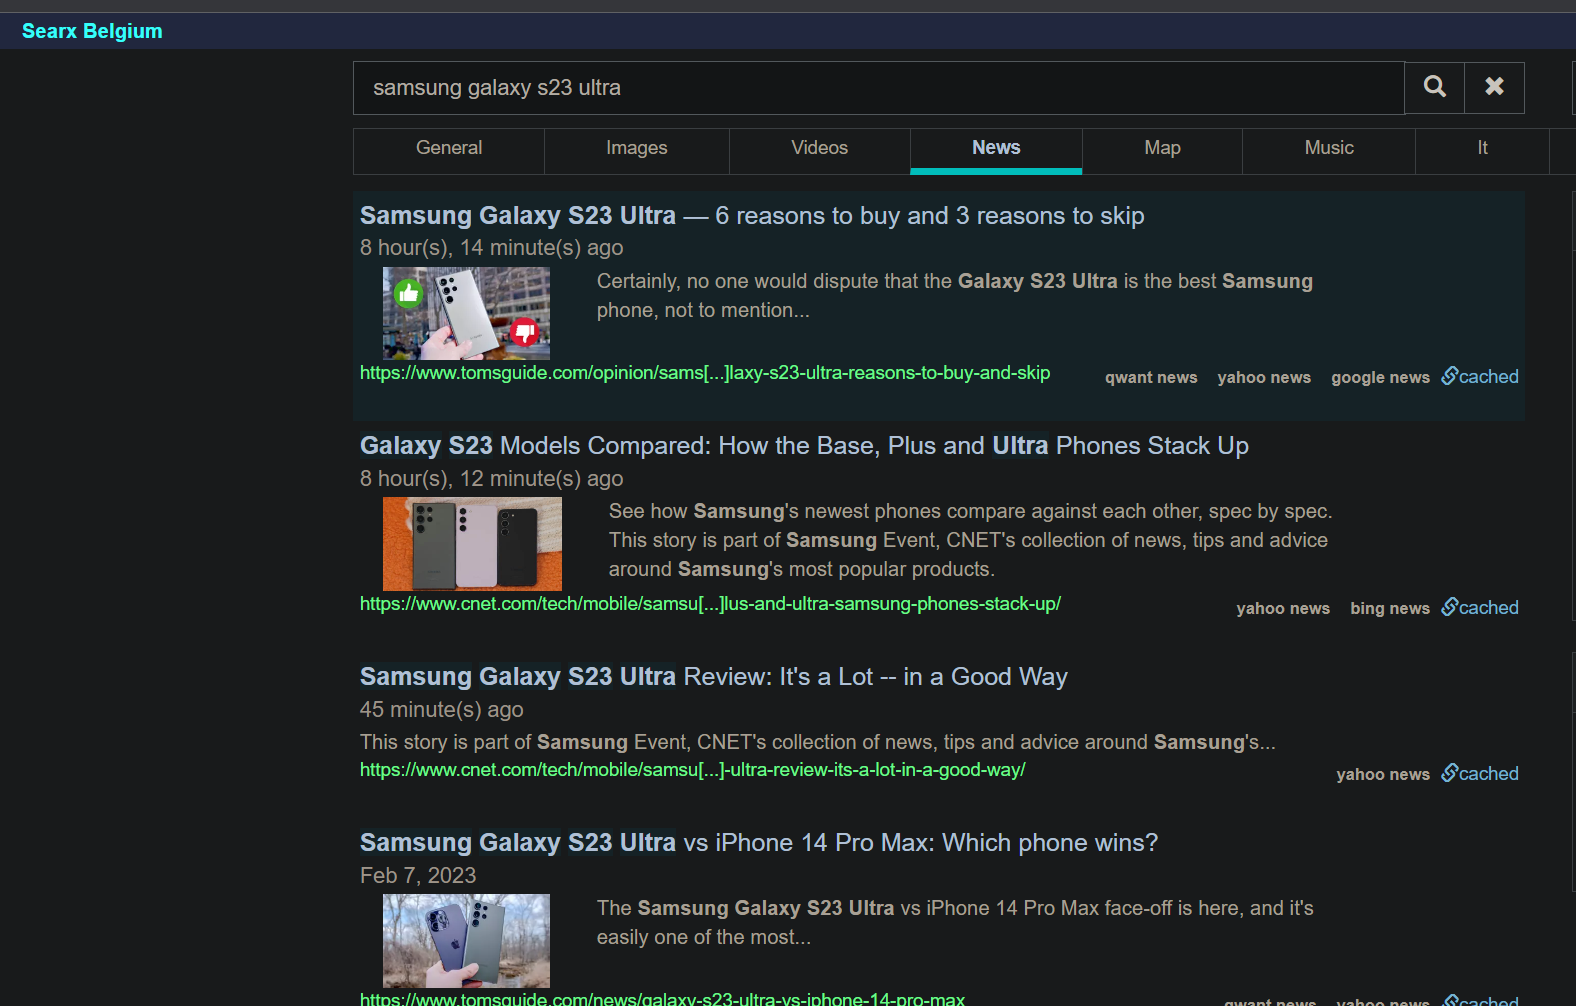The width and height of the screenshot is (1576, 1006).
Task: Open tomsguide.com reasons-to-buy-and-skip URL
Action: 705,373
